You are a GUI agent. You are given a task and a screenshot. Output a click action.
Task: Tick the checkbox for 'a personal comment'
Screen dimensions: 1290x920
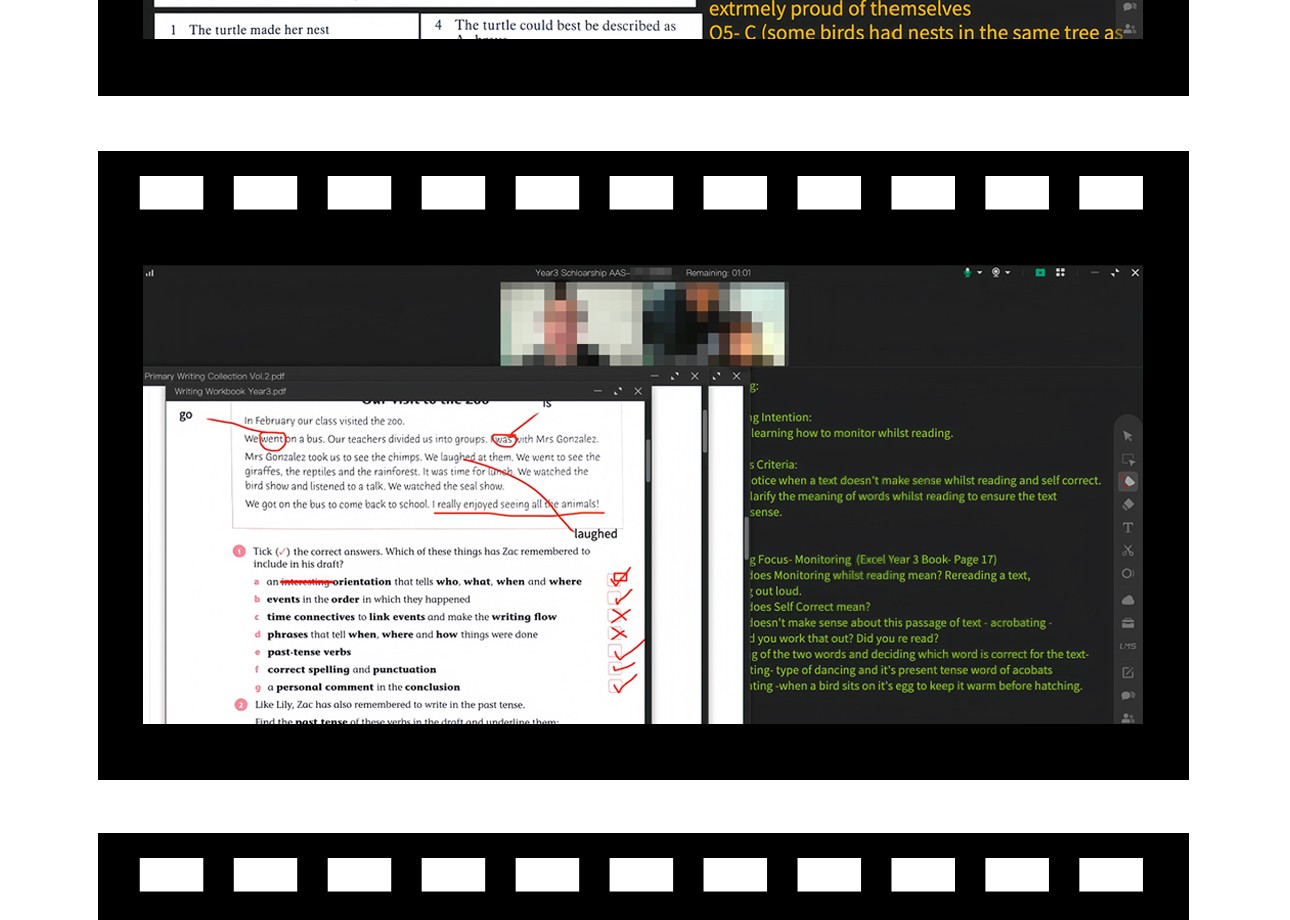point(615,687)
